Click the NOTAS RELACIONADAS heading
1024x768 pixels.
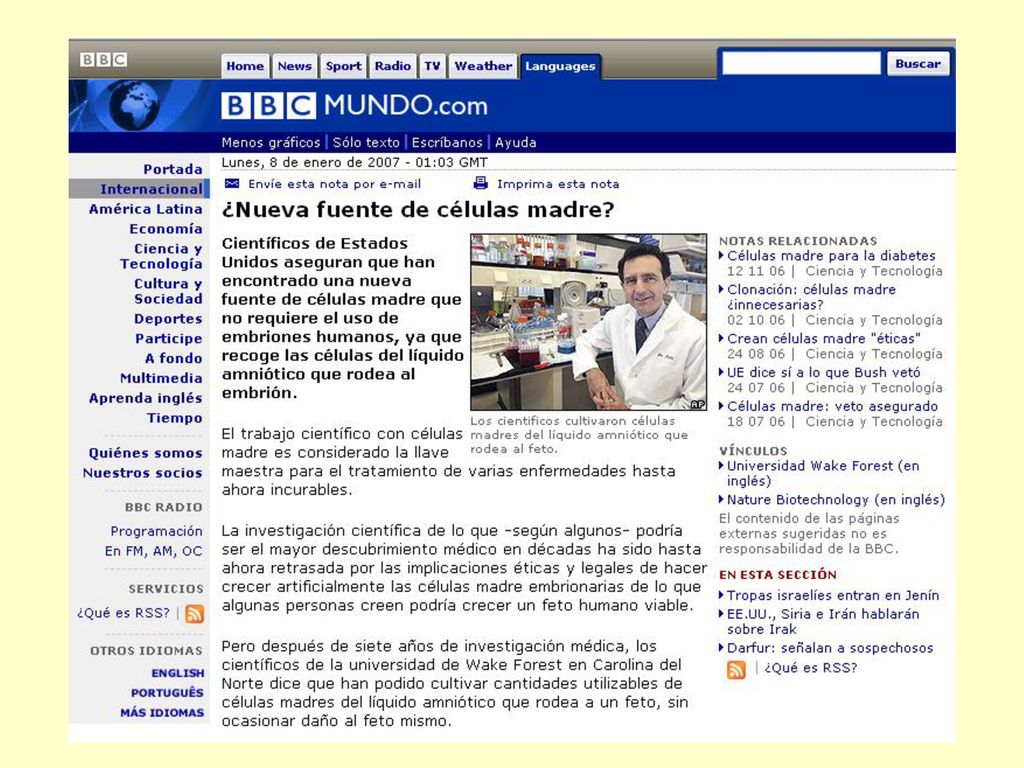(798, 240)
